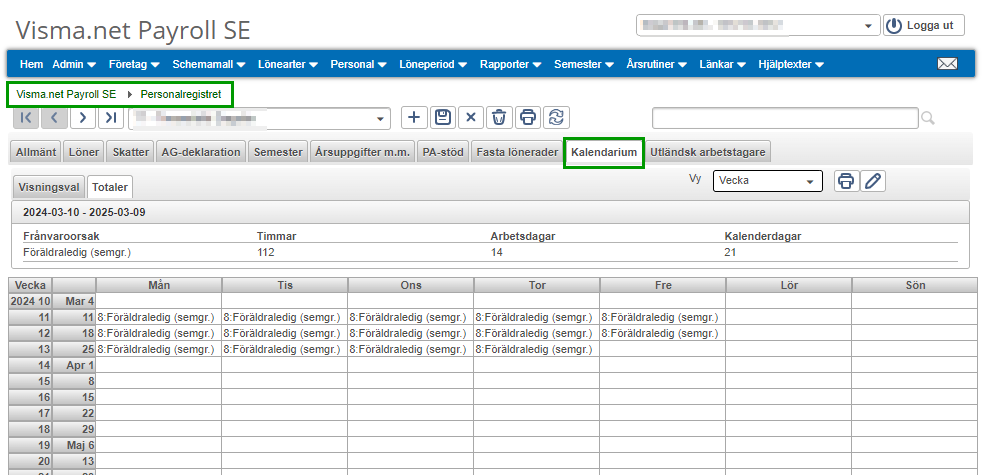Viewport: 983px width, 475px height.
Task: Select the Totaler sub-tab
Action: (110, 187)
